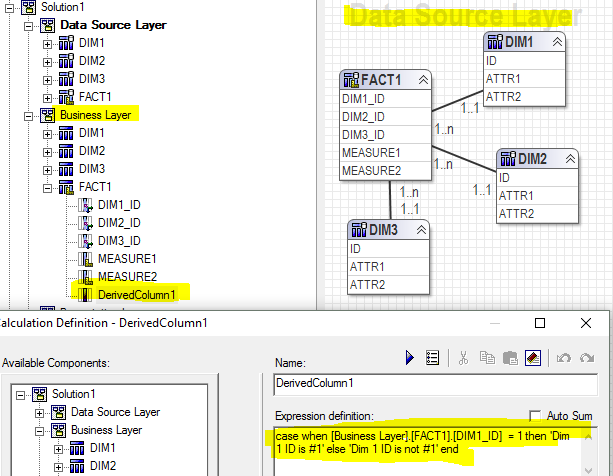
Task: Collapse the DIM2 diagram table chevron
Action: 570,159
